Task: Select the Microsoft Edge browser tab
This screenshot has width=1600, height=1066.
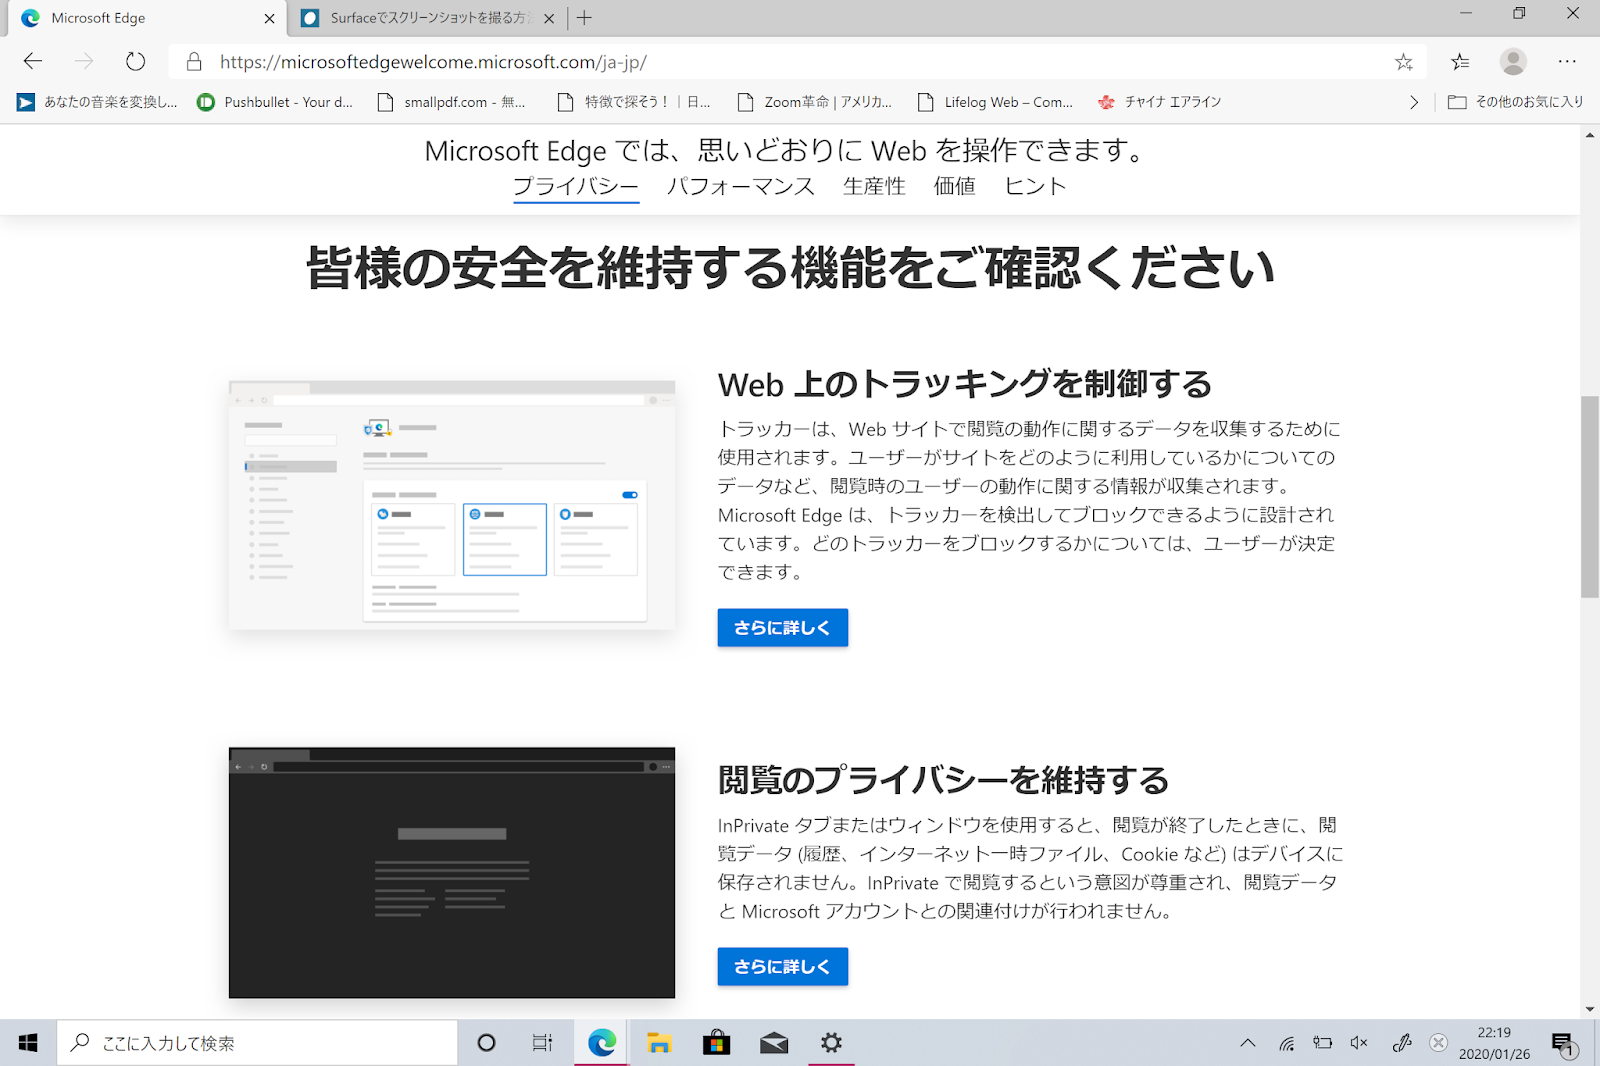Action: (x=145, y=18)
